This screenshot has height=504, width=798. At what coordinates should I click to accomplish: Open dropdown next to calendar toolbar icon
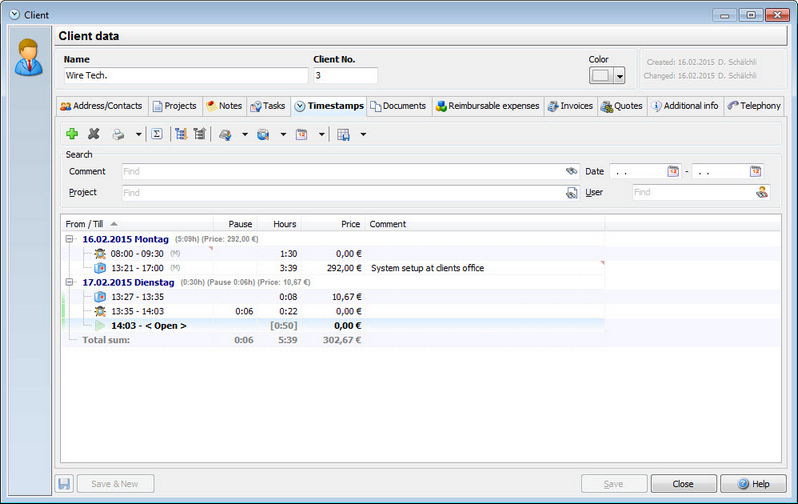point(322,134)
